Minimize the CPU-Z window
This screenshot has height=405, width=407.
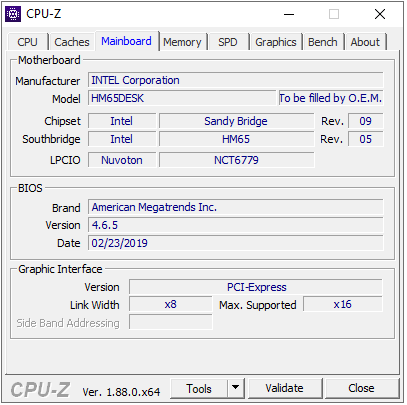[289, 14]
